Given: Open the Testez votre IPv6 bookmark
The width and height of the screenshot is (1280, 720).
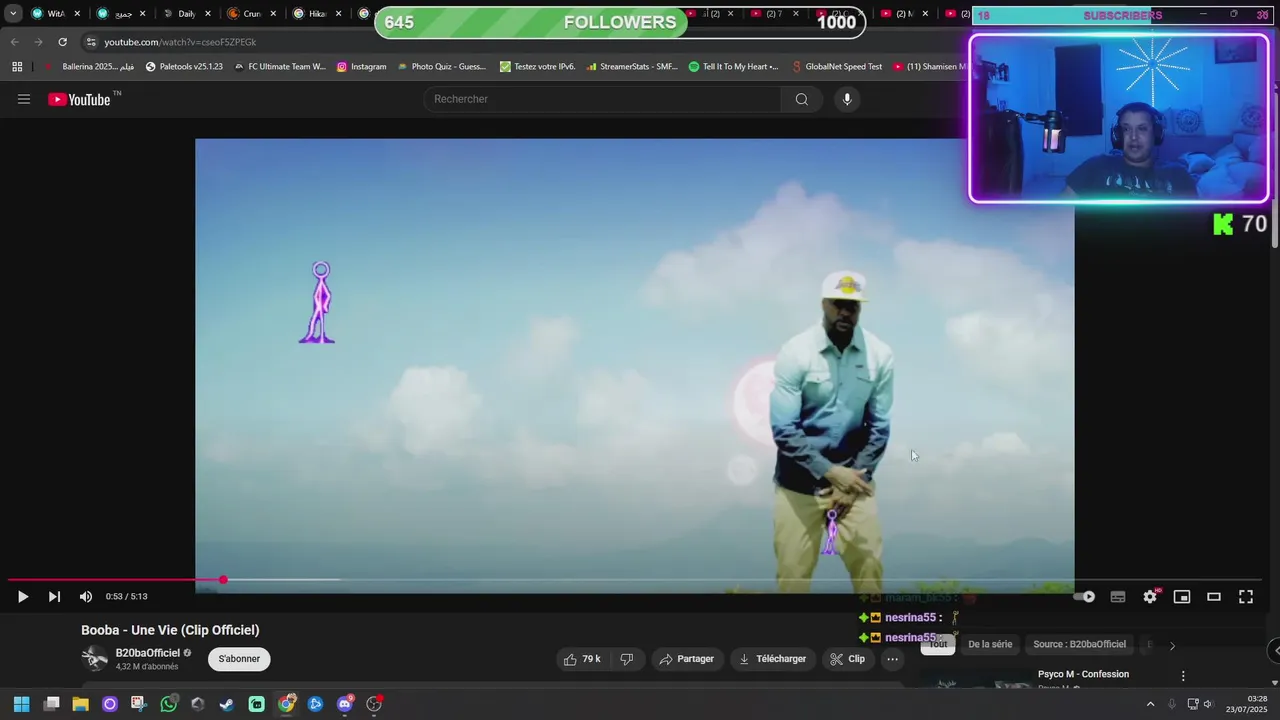Looking at the screenshot, I should coord(537,66).
